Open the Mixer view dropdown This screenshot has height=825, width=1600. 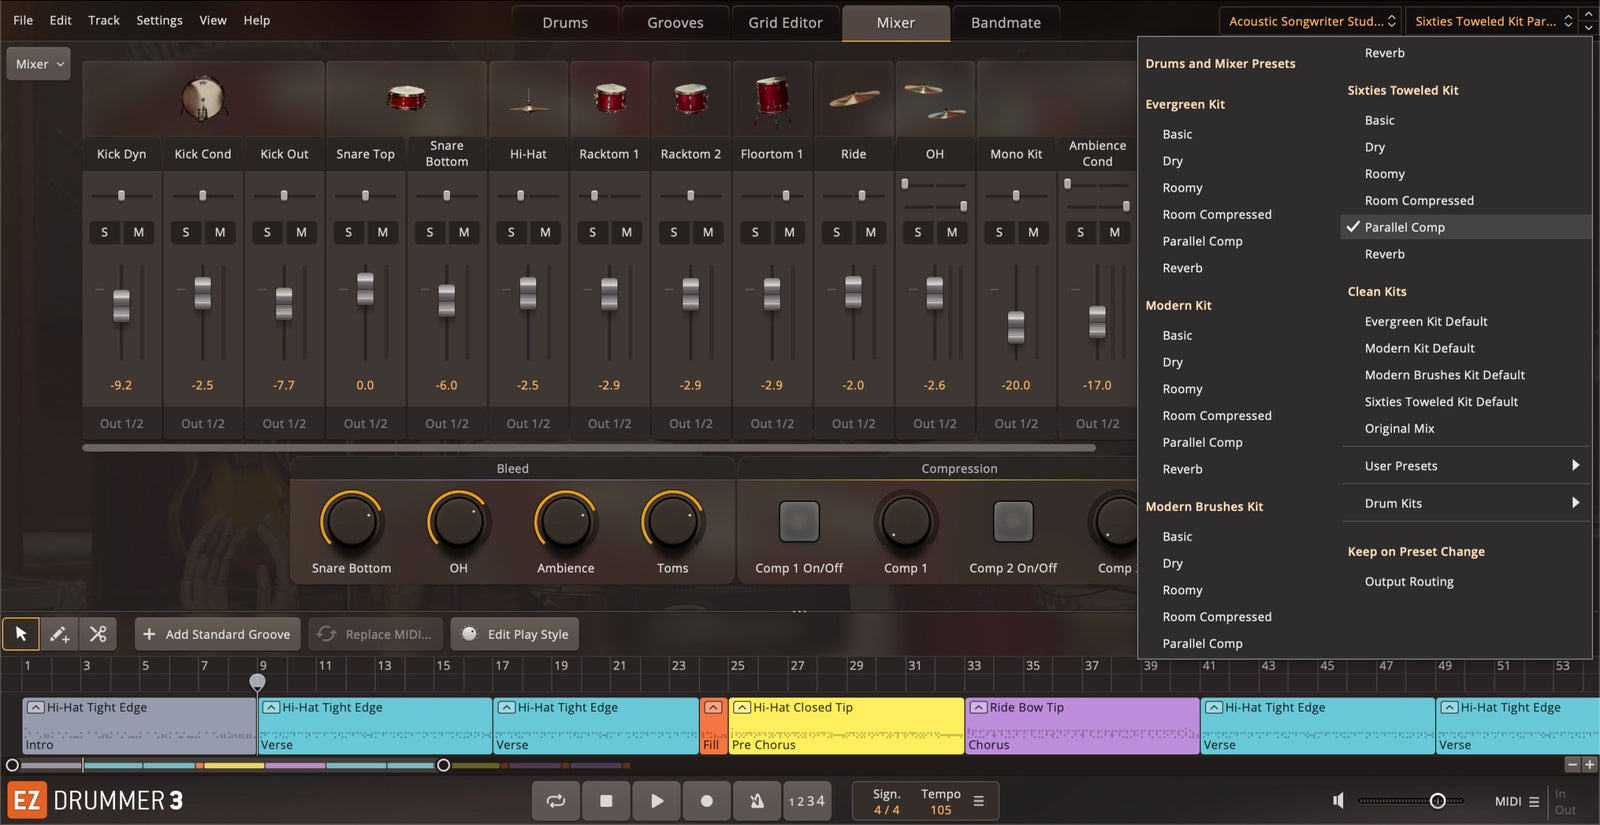38,64
